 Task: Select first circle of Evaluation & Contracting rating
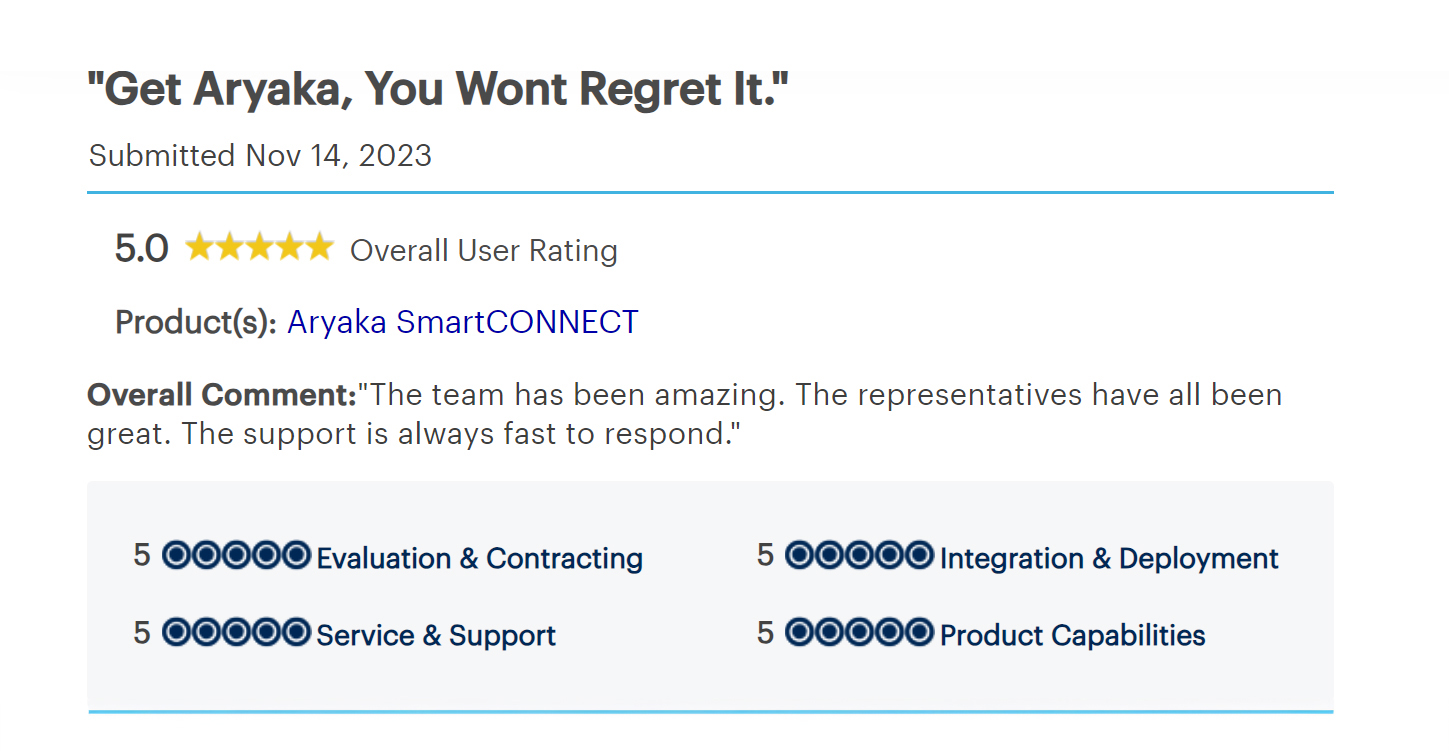(x=177, y=555)
